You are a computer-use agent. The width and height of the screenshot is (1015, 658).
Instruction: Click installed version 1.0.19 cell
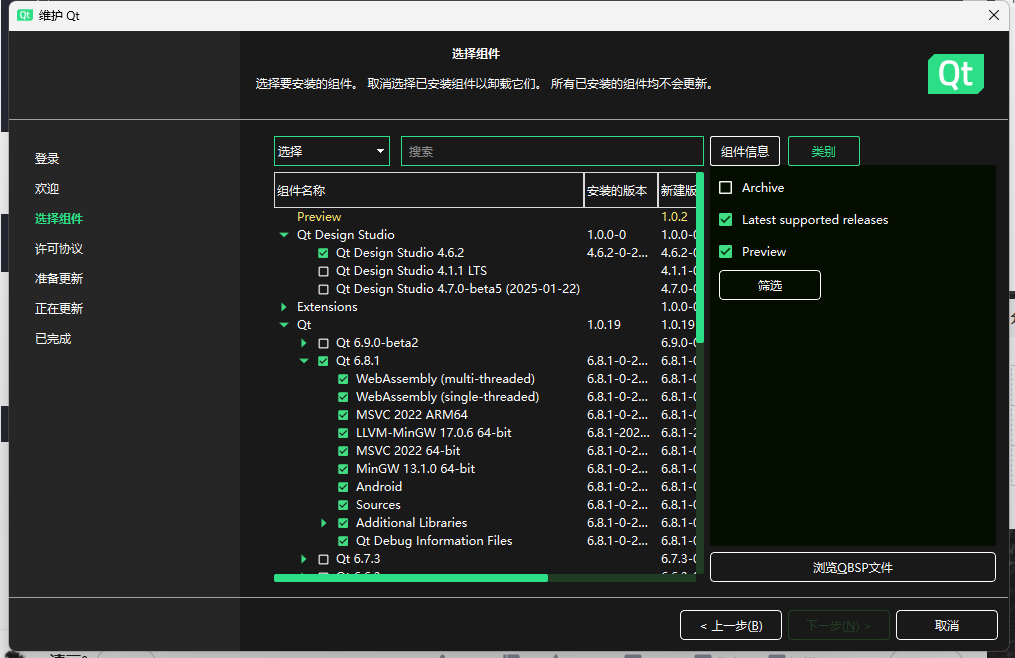[603, 325]
